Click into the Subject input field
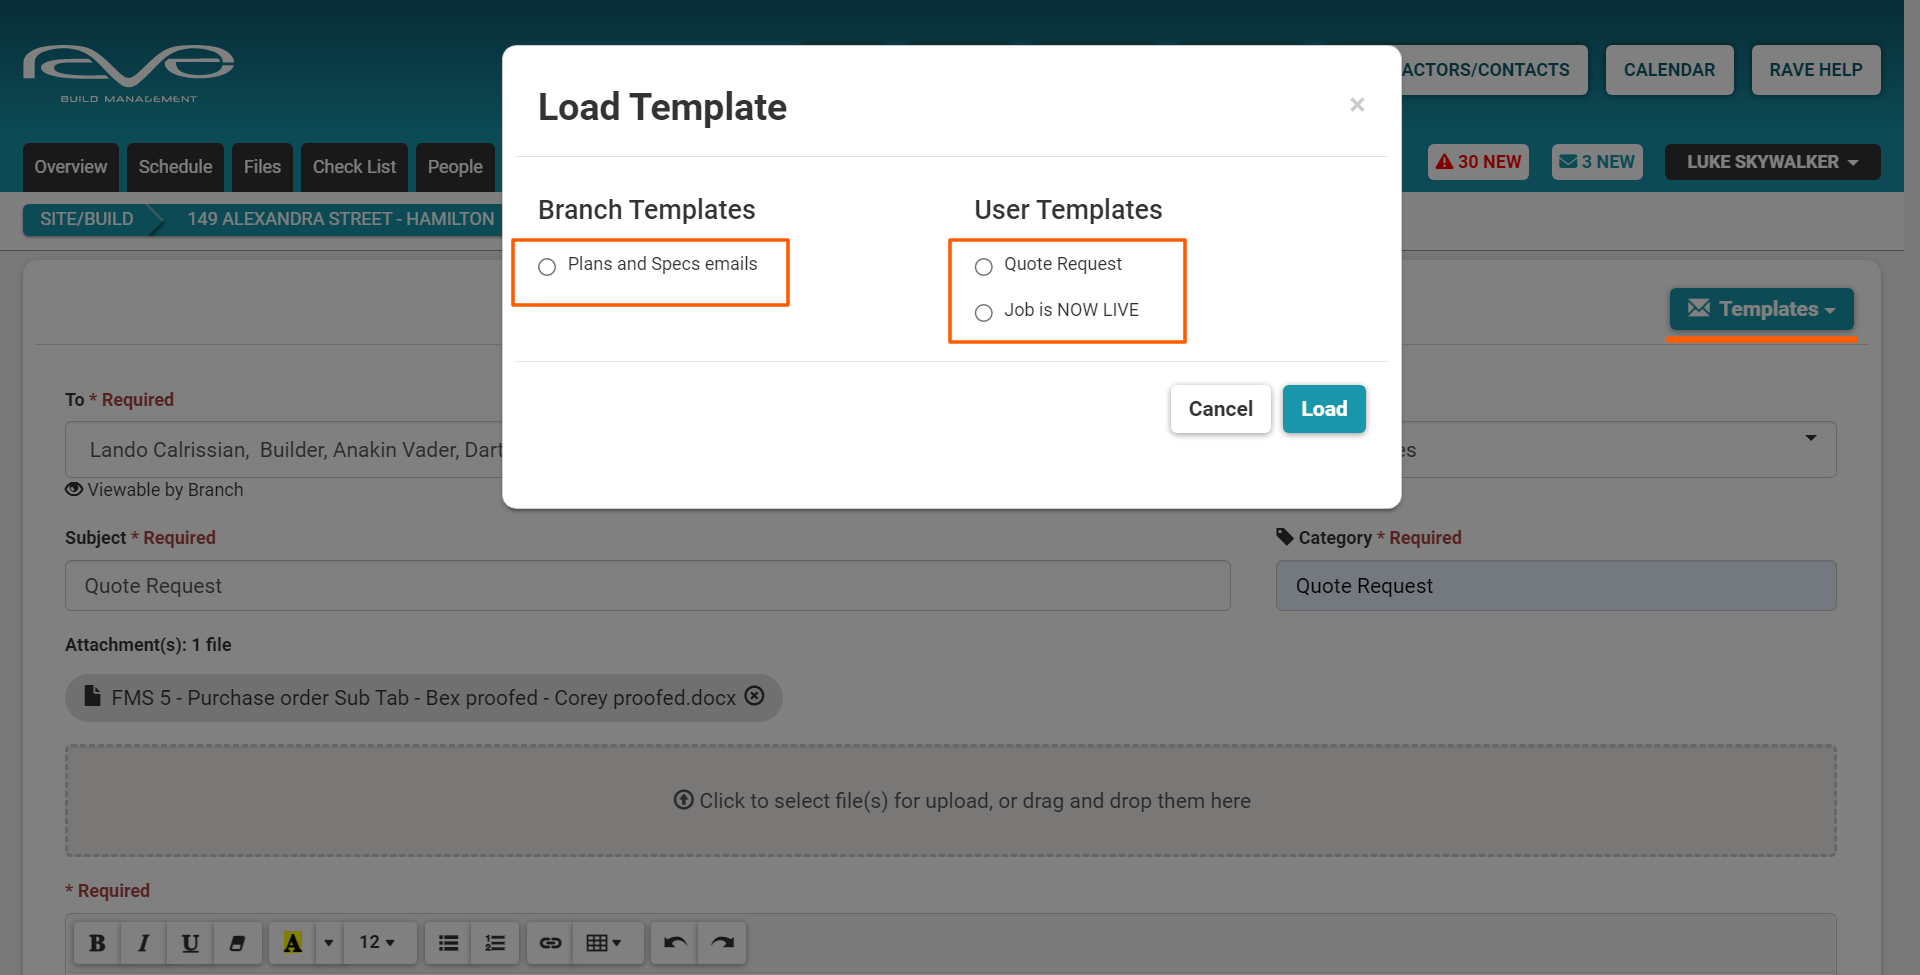Viewport: 1920px width, 975px height. point(647,586)
